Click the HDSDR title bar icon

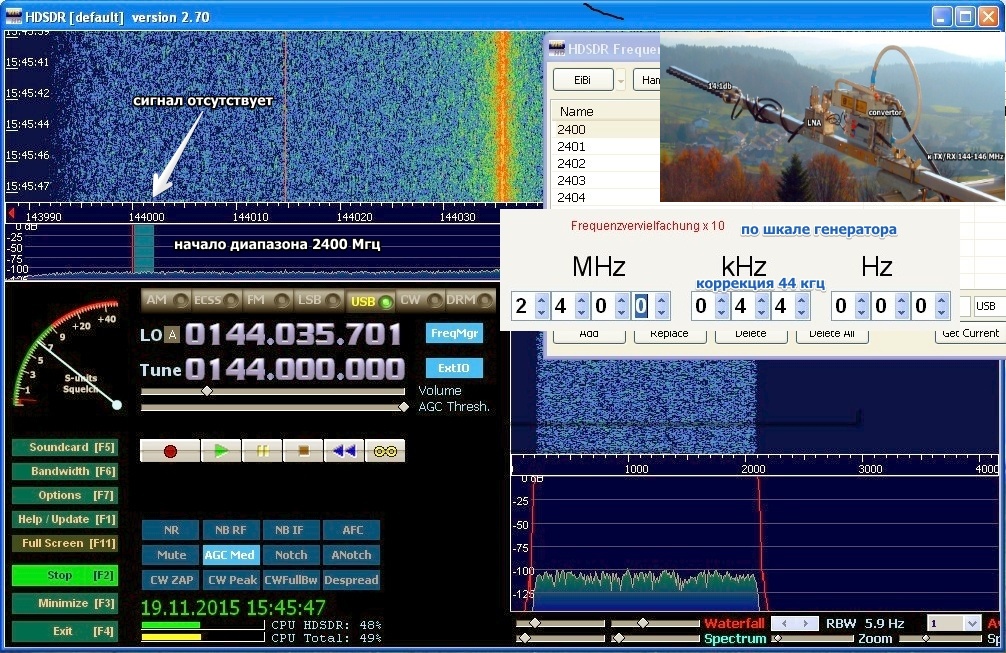coord(13,16)
